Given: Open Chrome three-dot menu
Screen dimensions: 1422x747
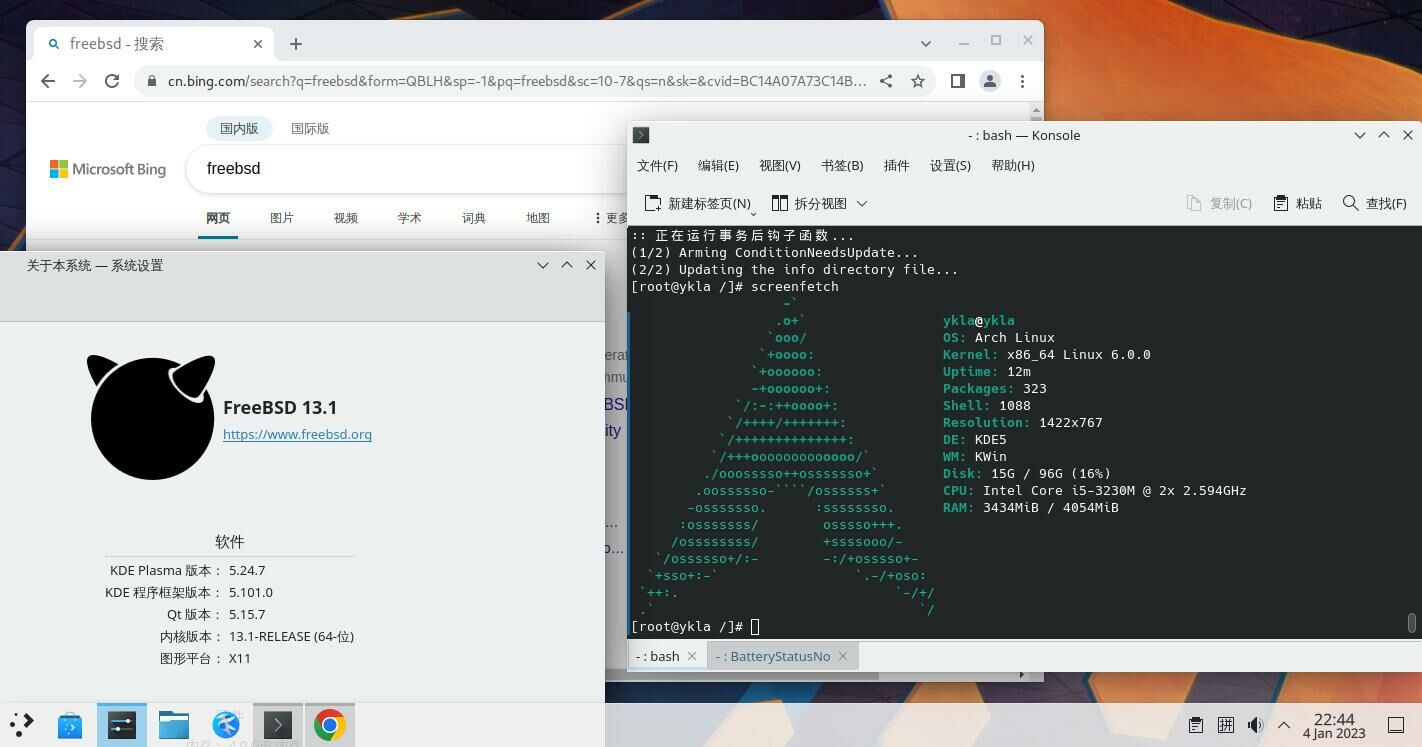Looking at the screenshot, I should (1022, 81).
